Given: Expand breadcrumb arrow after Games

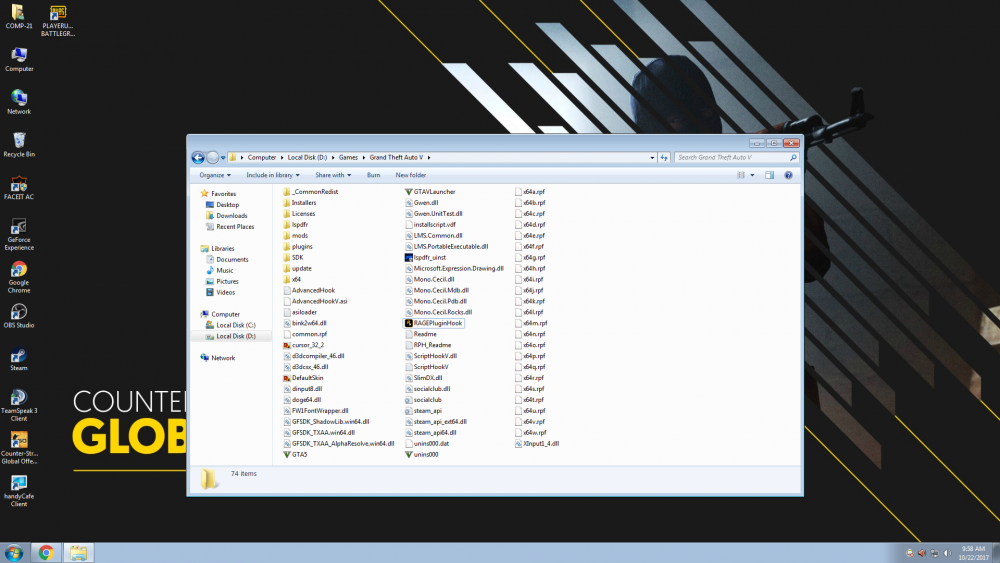Looking at the screenshot, I should (364, 157).
